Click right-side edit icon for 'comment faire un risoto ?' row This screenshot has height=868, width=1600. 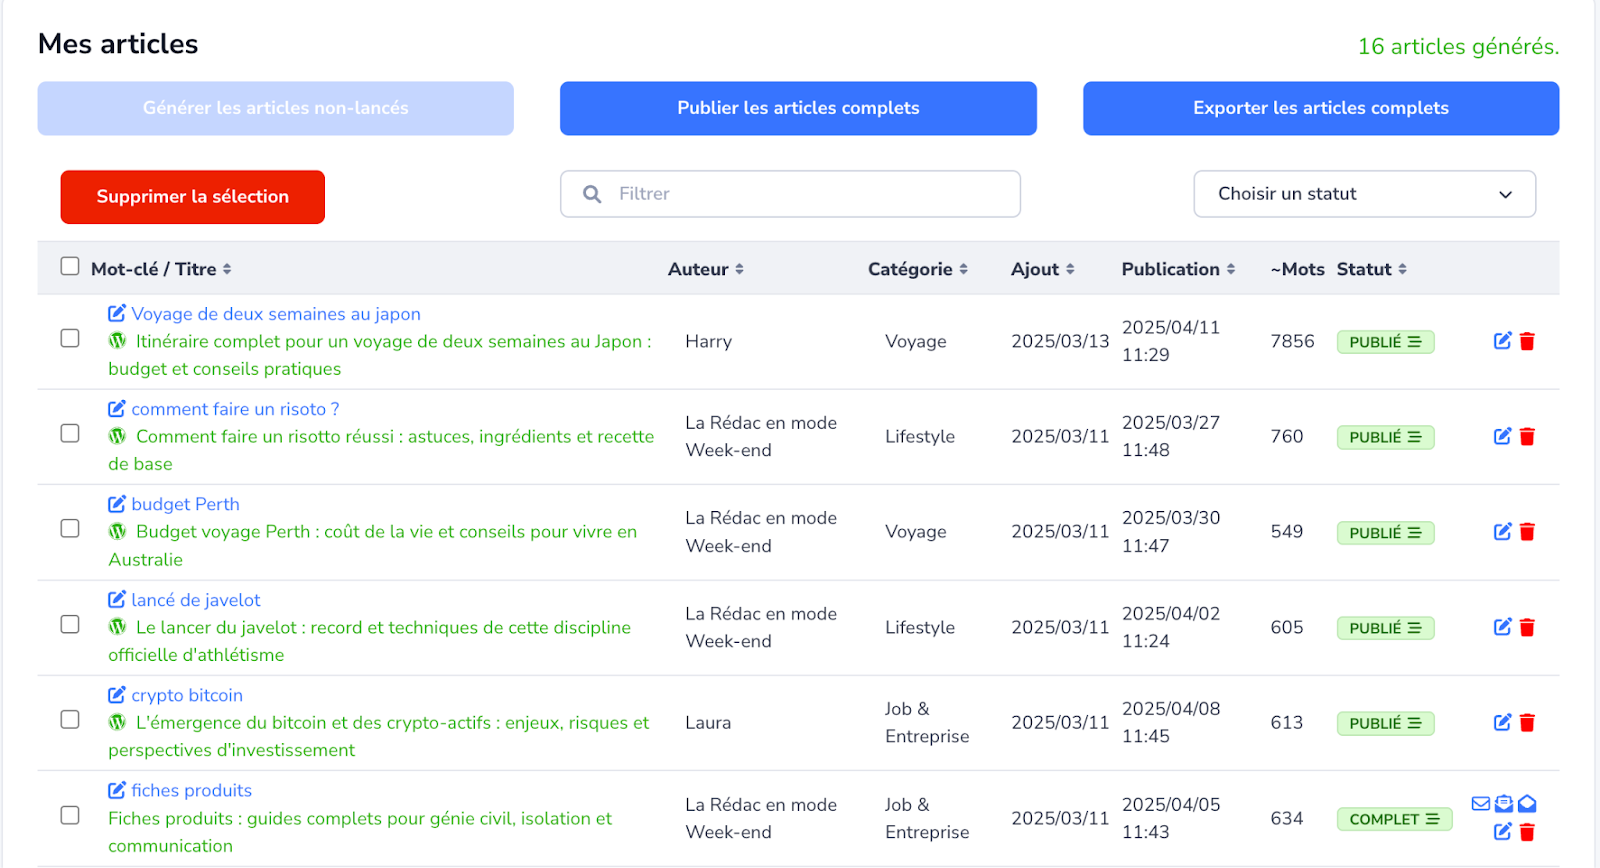(x=1502, y=436)
